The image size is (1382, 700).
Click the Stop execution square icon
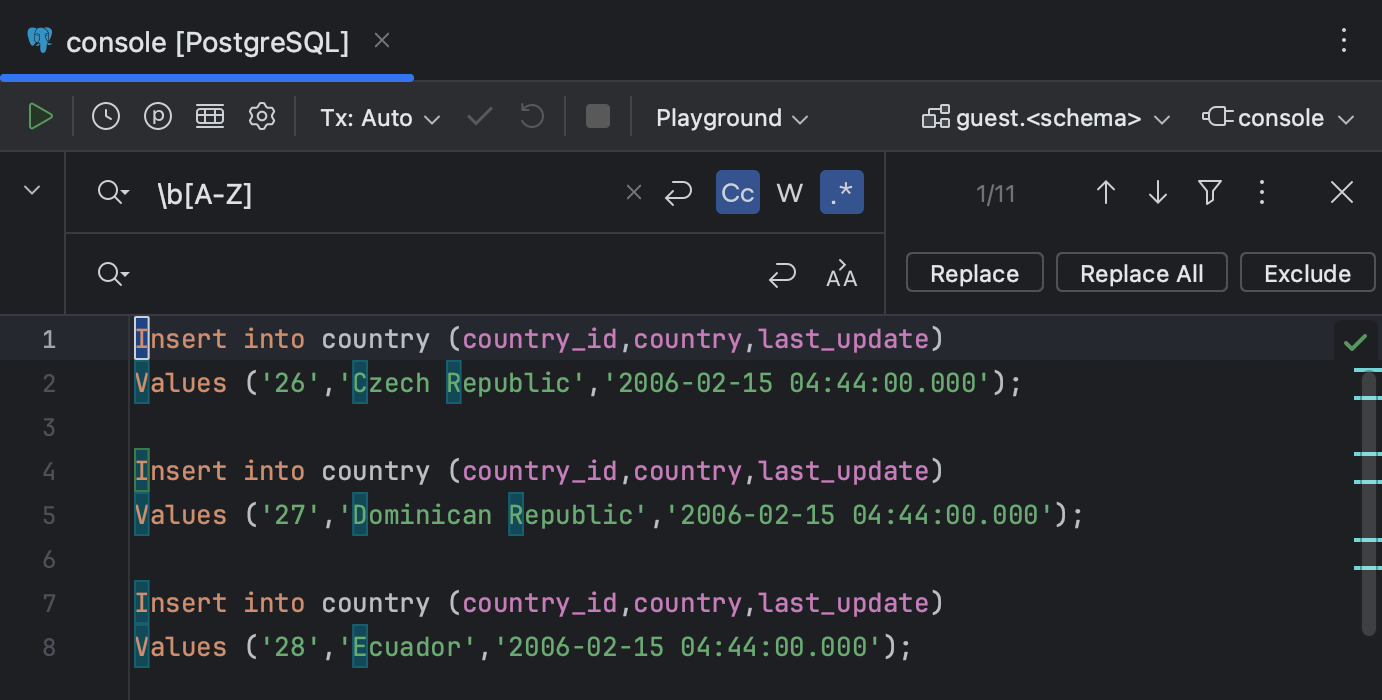[x=598, y=117]
